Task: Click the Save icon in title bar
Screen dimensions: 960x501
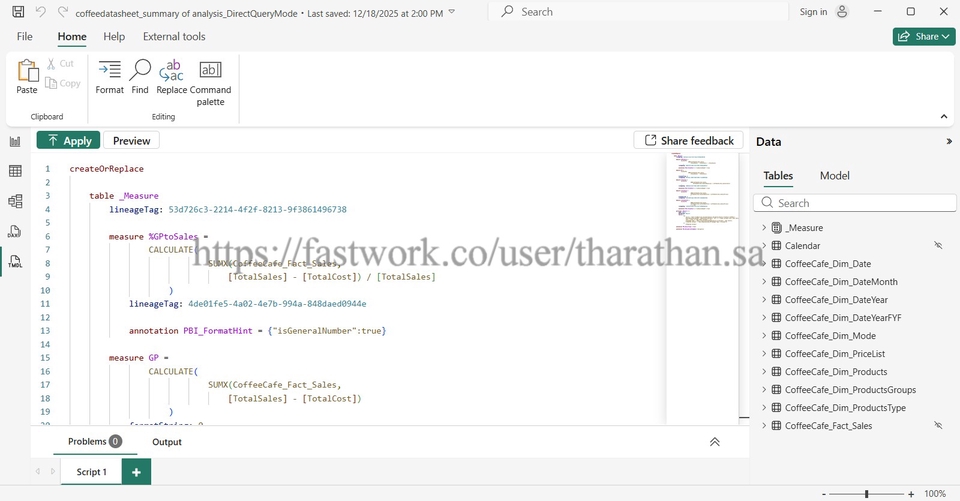Action: 18,12
